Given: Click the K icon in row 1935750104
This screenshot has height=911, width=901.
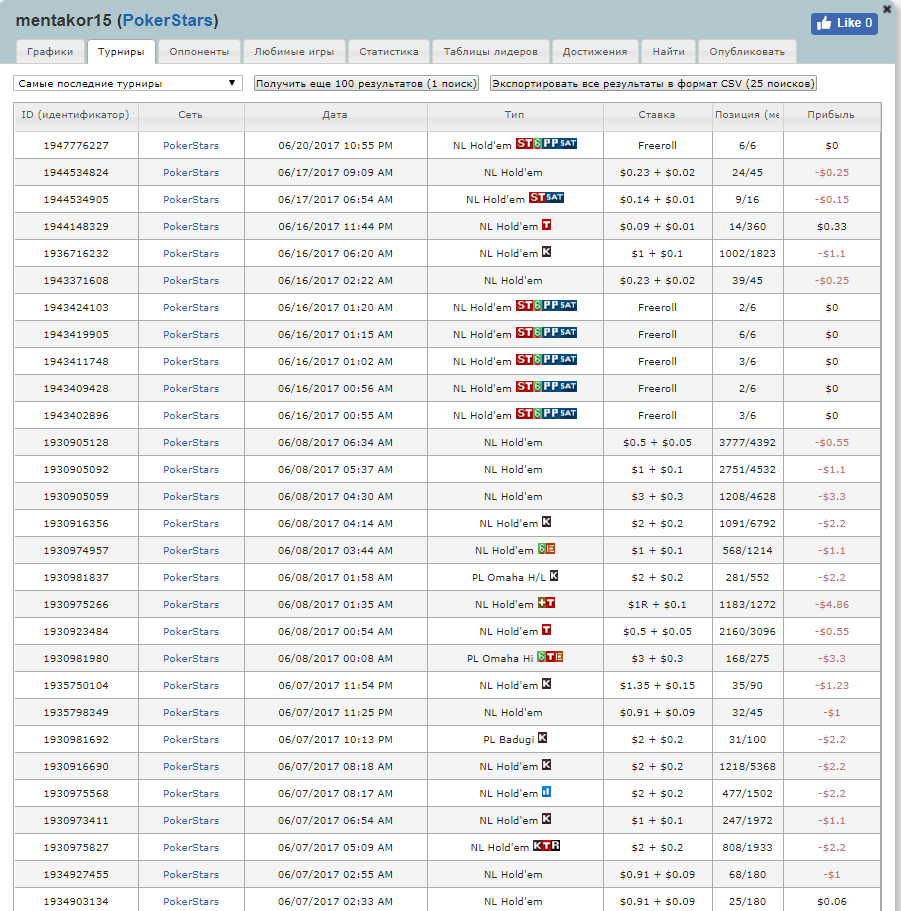Looking at the screenshot, I should (x=546, y=684).
